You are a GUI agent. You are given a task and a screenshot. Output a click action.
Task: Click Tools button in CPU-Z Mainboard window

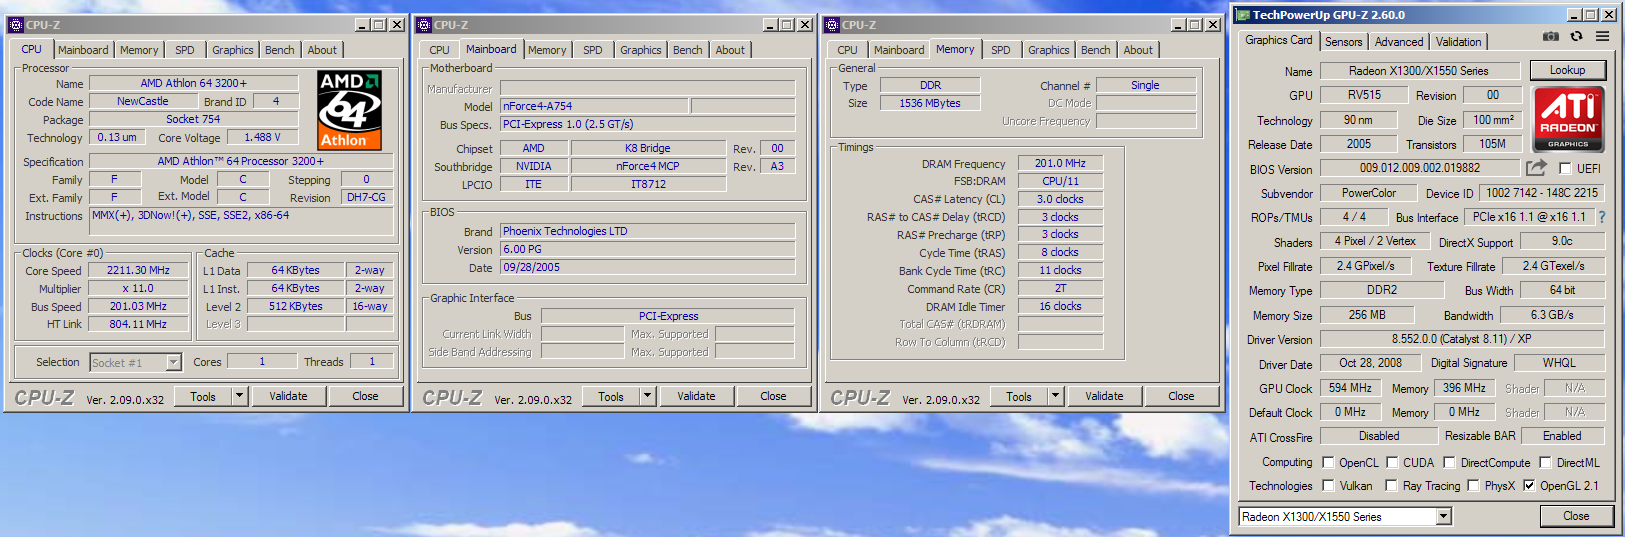[x=611, y=396]
